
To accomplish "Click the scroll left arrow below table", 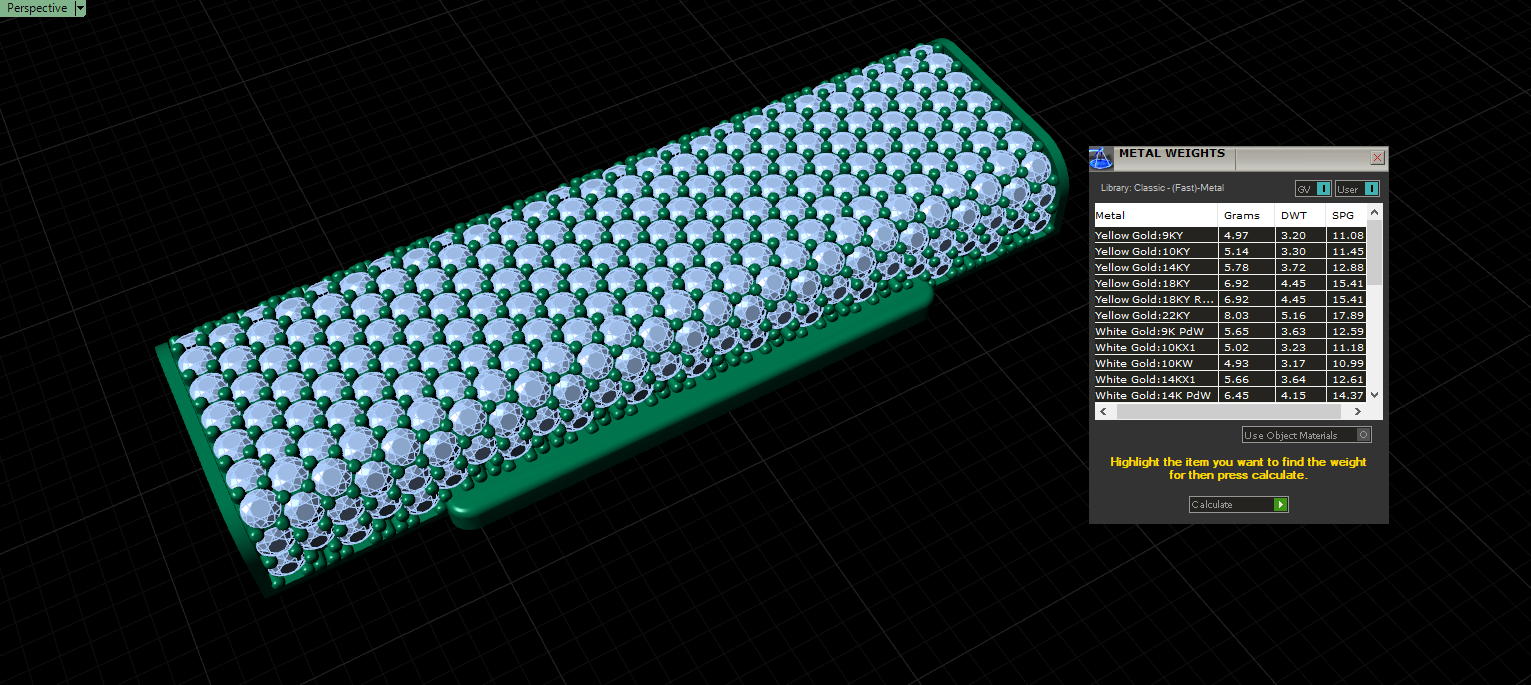I will click(1102, 412).
